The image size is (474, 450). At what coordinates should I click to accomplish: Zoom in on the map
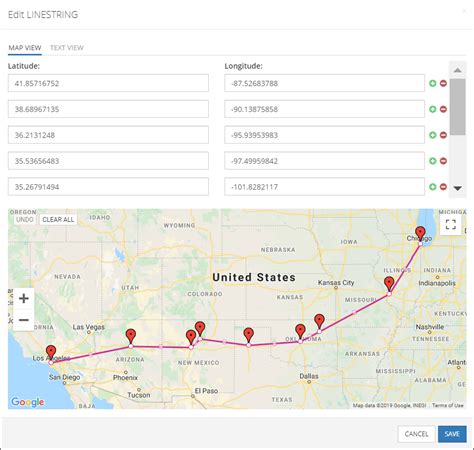[24, 298]
